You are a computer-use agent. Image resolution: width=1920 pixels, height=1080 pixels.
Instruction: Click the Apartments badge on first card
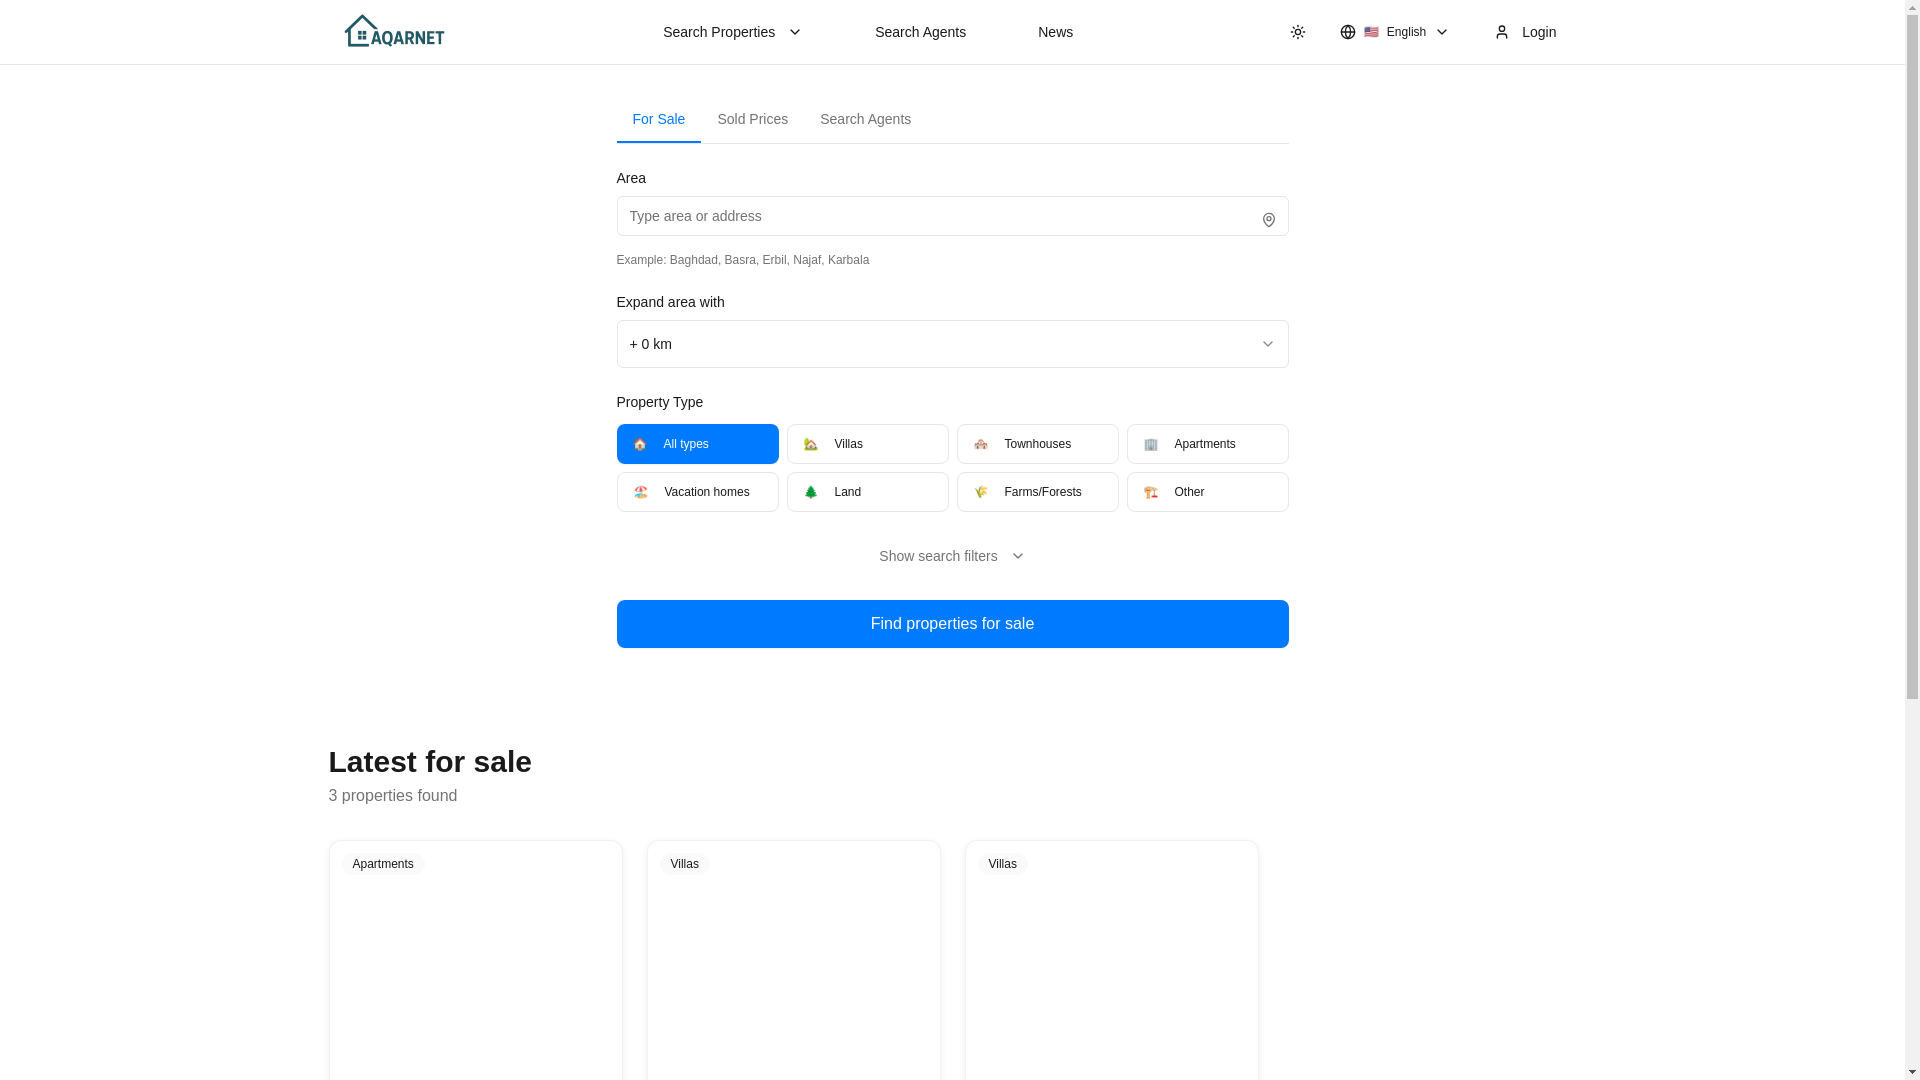382,864
